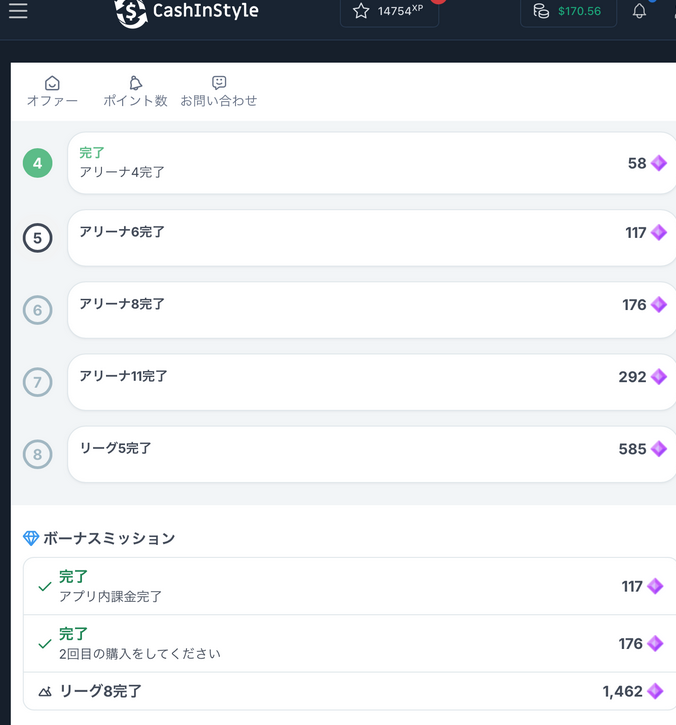Open the hamburger menu

pyautogui.click(x=18, y=11)
